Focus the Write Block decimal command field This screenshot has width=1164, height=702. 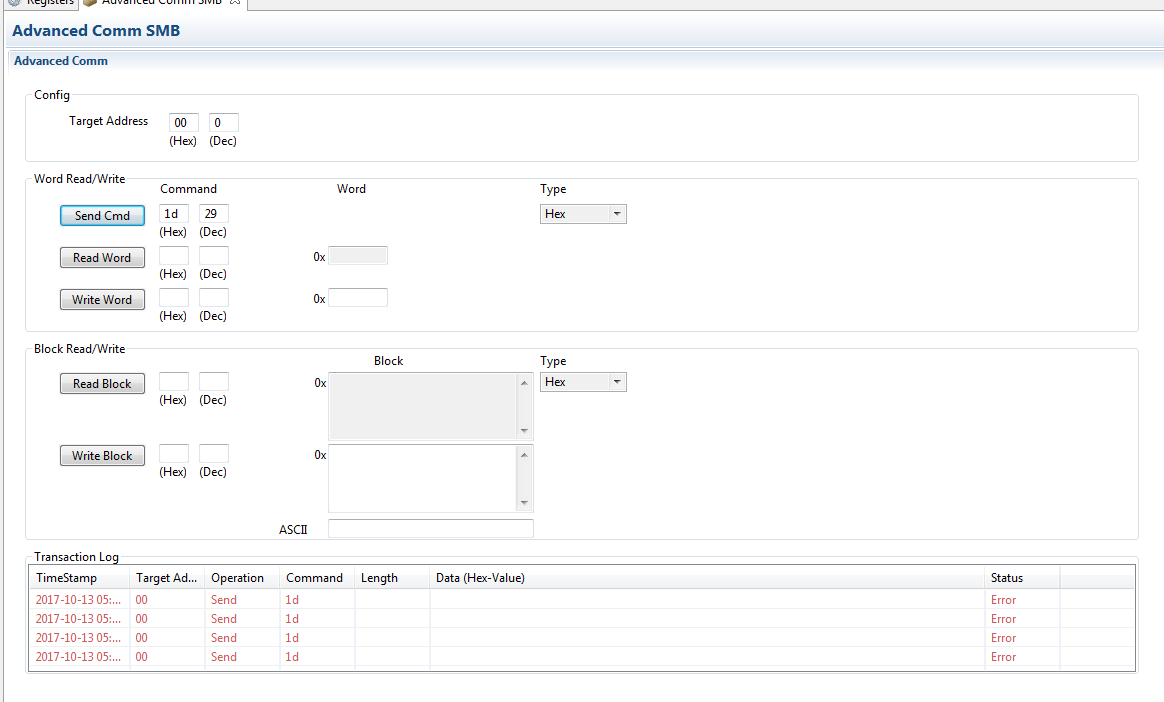tap(214, 454)
